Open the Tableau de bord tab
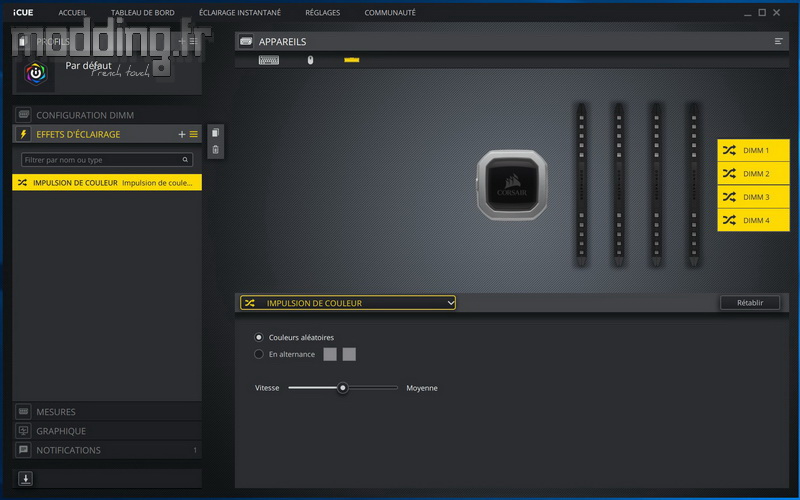 coord(142,12)
